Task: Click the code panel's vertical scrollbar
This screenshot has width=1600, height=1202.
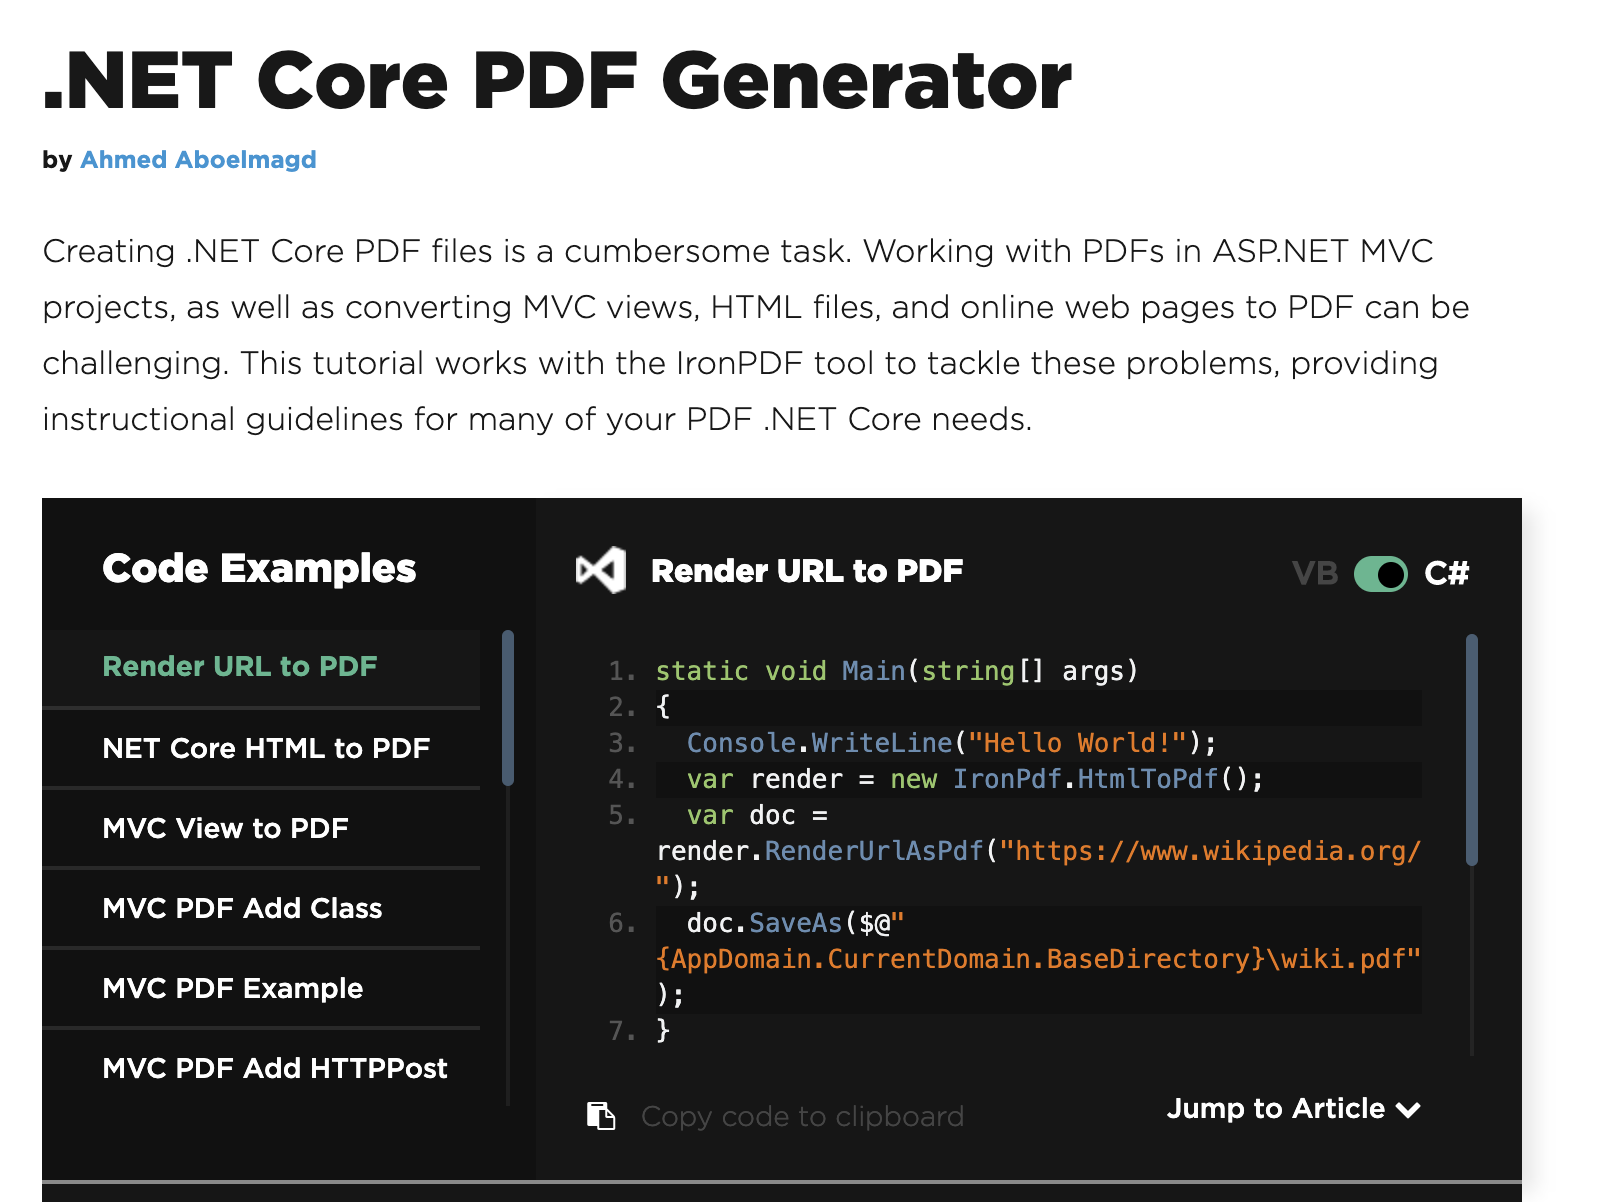Action: (x=1471, y=750)
